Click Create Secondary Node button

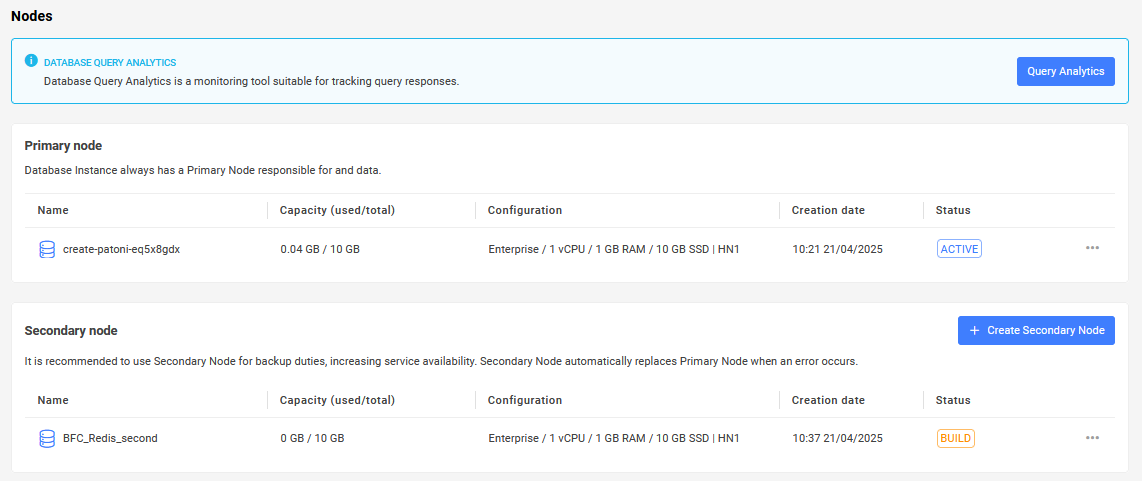tap(1036, 330)
